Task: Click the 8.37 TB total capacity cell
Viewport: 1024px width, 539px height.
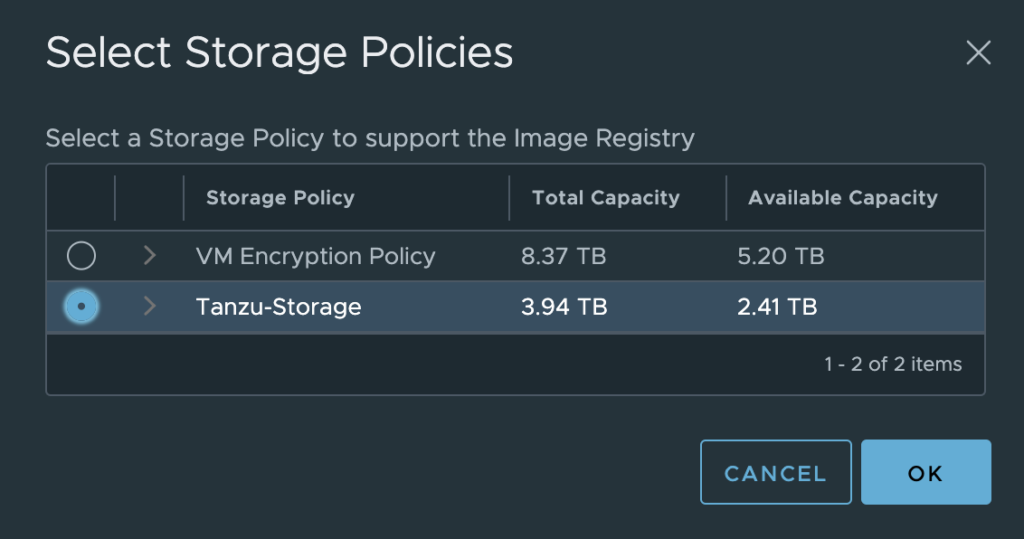Action: coord(563,256)
